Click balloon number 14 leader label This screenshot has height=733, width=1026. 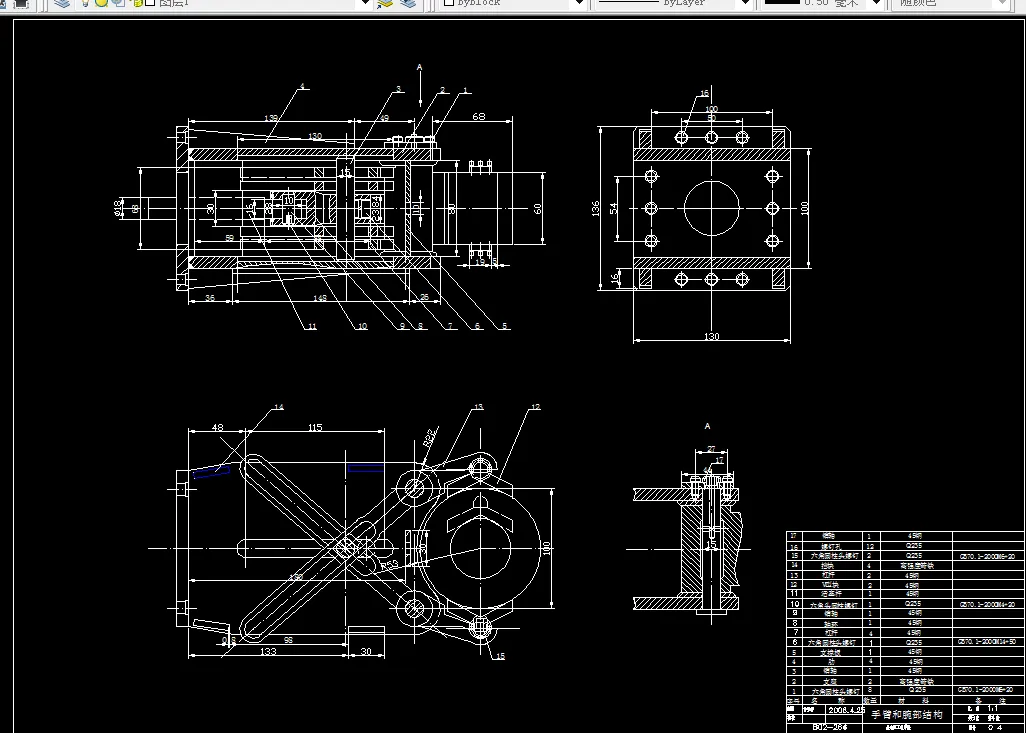pos(279,407)
